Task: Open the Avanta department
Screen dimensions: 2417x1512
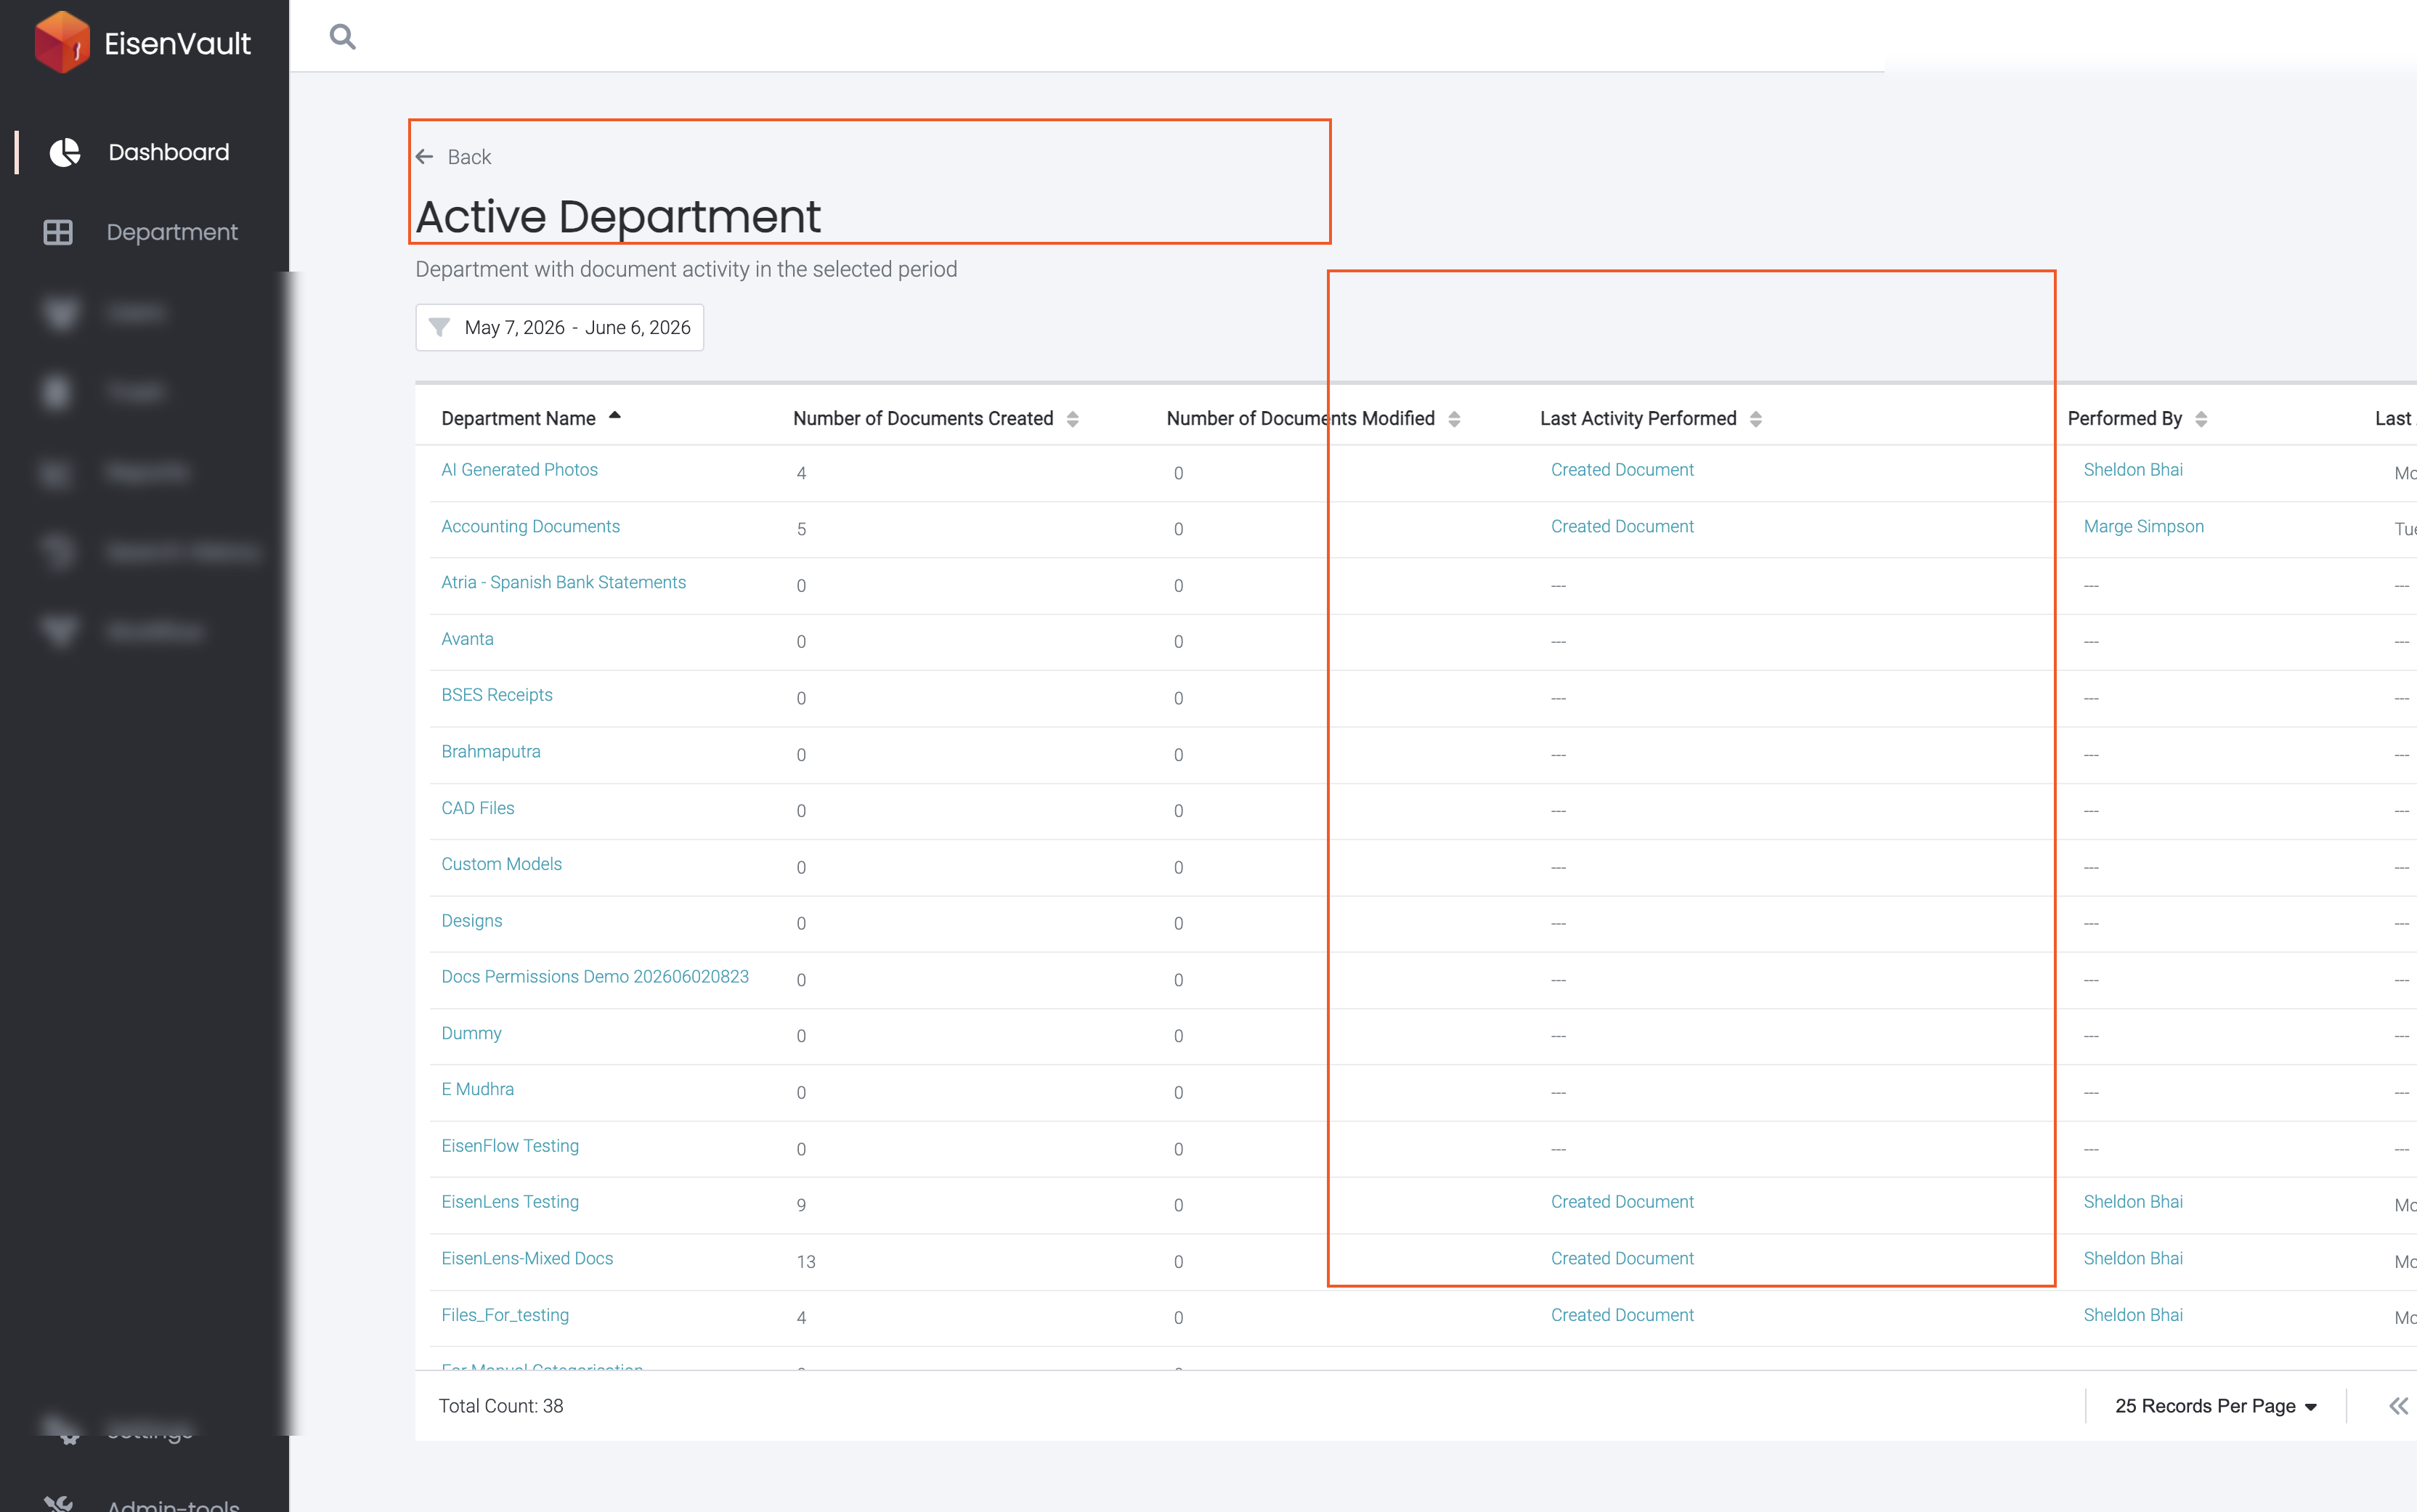Action: tap(467, 638)
